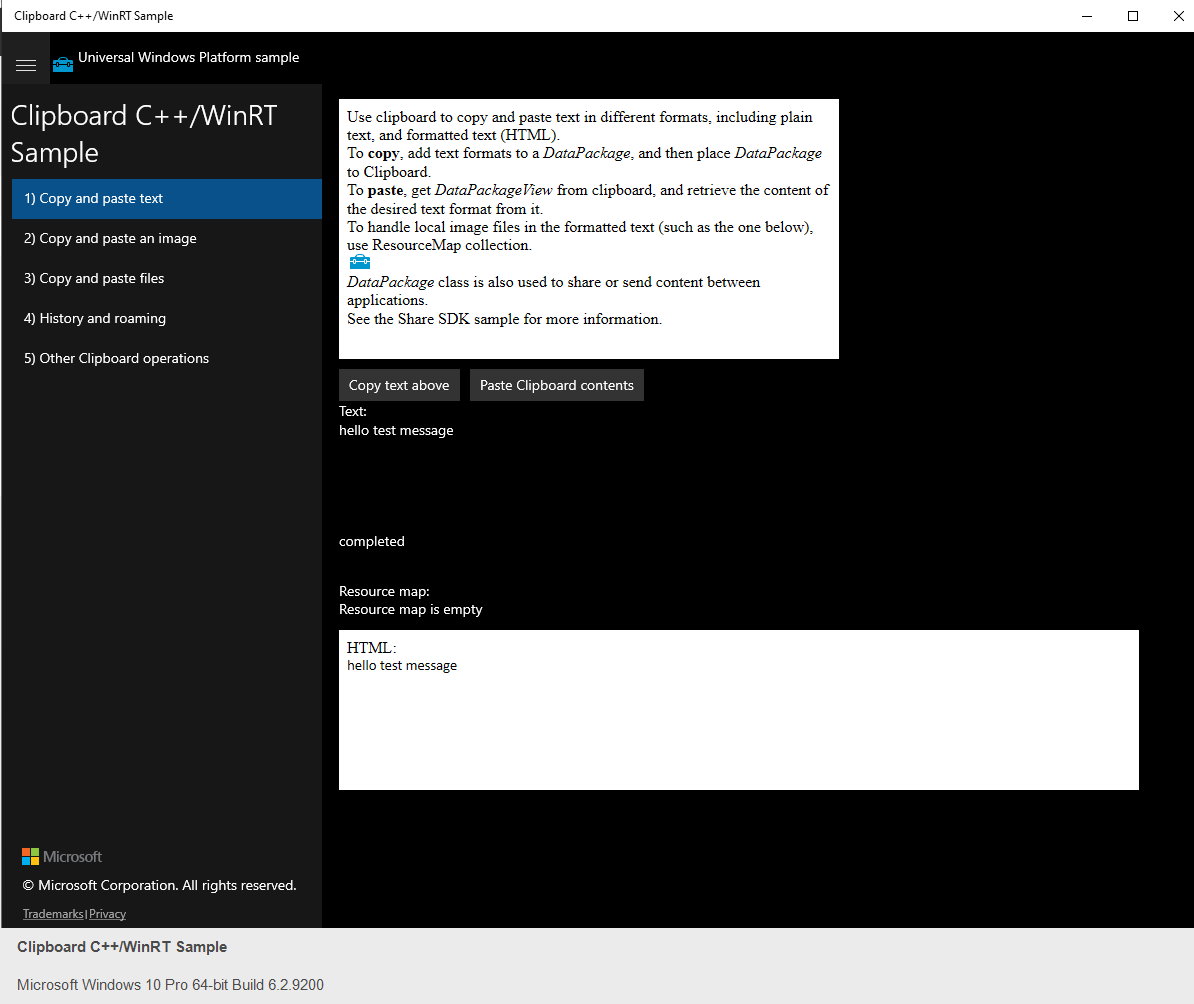Open the Privacy link

107,913
